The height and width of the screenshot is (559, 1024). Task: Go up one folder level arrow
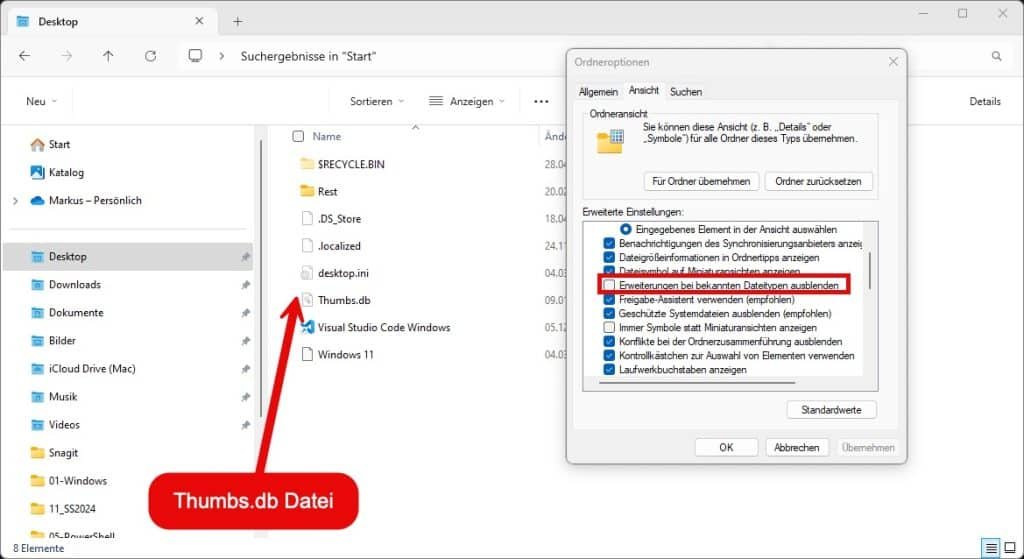[108, 56]
